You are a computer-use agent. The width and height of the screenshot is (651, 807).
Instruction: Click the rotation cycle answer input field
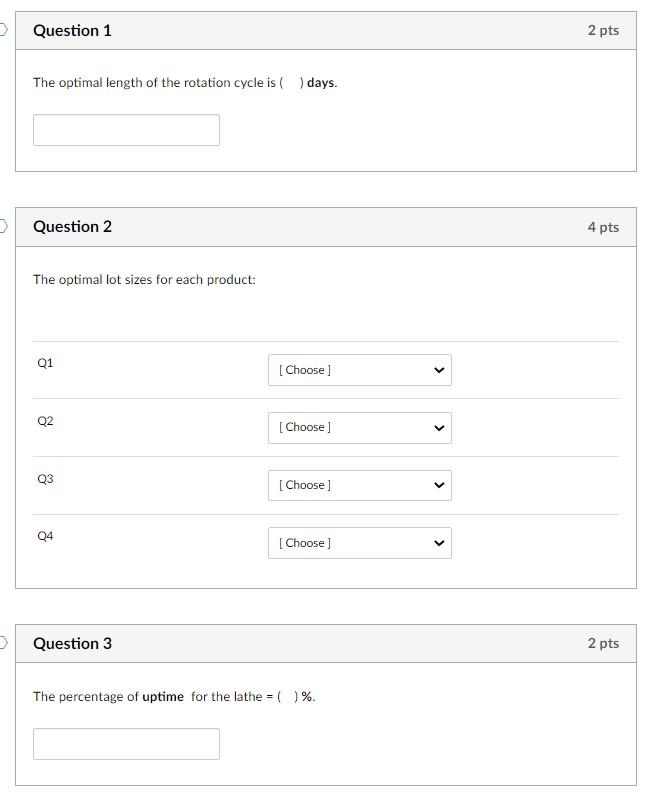click(x=126, y=129)
